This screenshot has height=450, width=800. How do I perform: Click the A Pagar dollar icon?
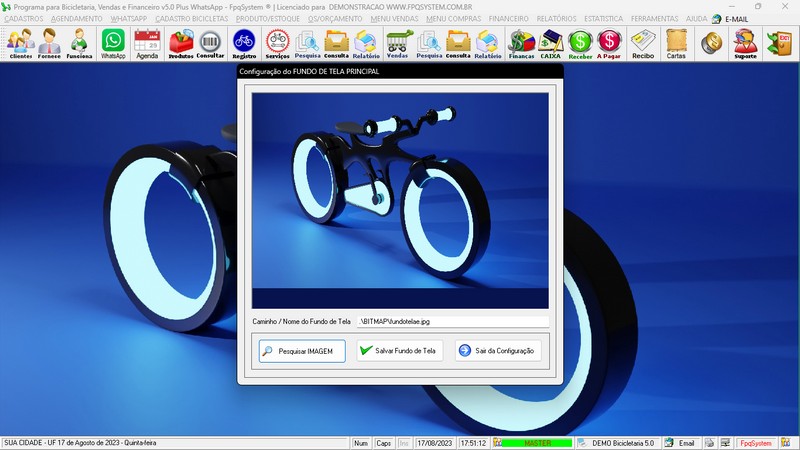(609, 44)
